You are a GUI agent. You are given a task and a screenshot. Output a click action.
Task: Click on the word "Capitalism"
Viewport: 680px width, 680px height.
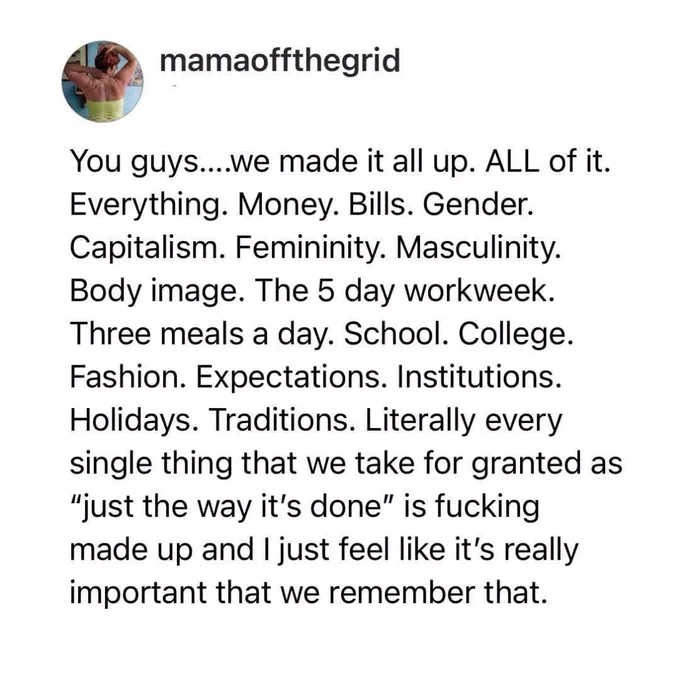click(145, 249)
